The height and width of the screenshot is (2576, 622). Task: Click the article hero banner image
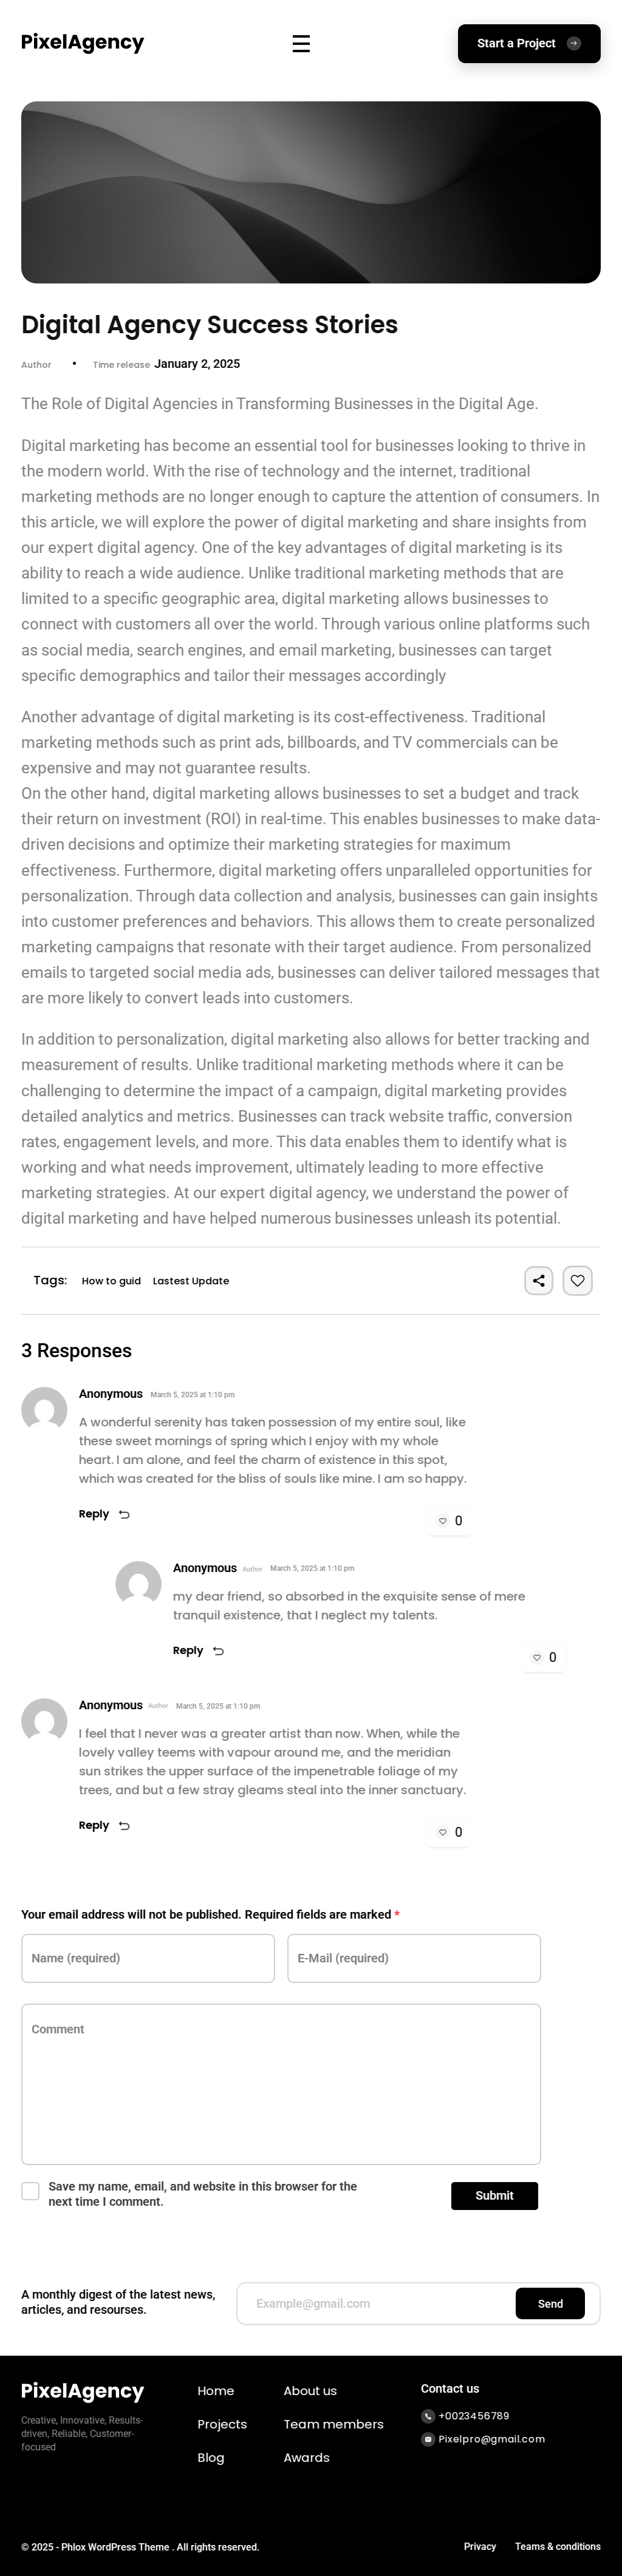[x=311, y=192]
